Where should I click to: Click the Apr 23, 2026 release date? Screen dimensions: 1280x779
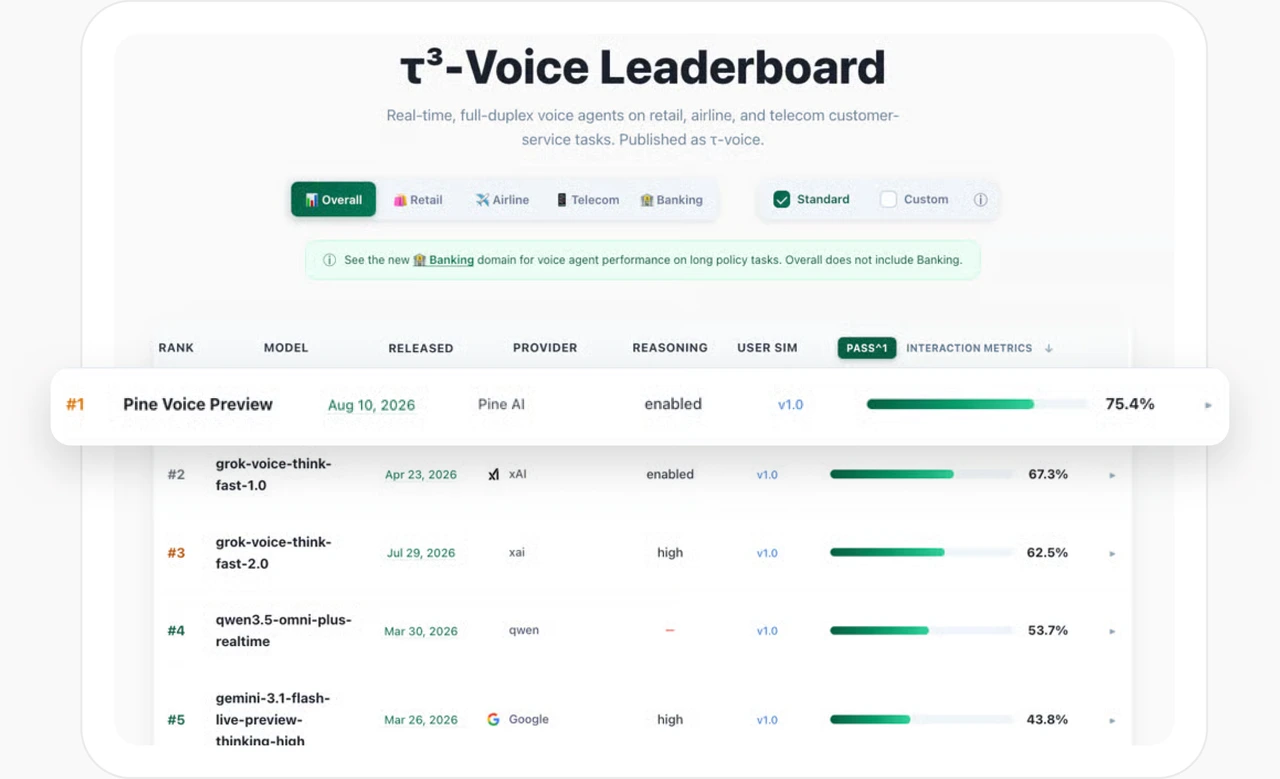[421, 475]
